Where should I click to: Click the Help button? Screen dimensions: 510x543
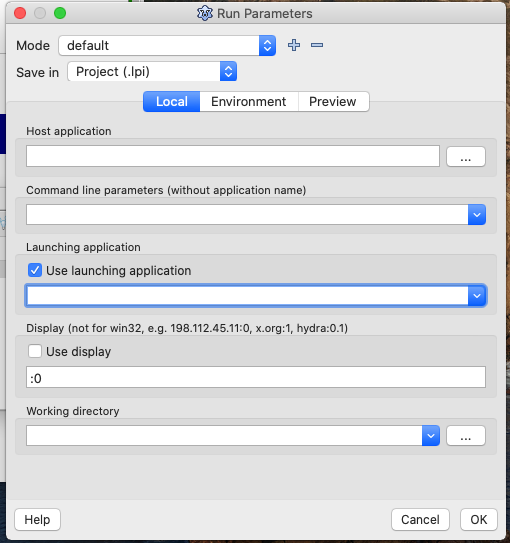coord(37,519)
